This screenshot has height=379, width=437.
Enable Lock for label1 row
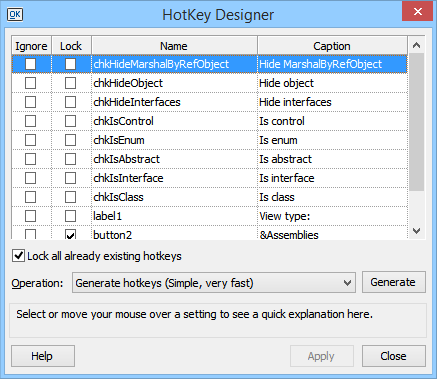[70, 216]
